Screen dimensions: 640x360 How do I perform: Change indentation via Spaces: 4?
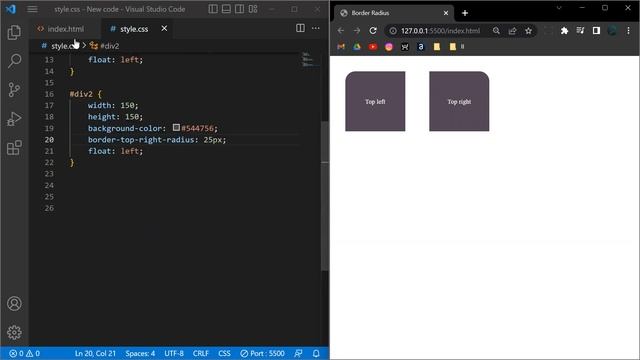140,353
